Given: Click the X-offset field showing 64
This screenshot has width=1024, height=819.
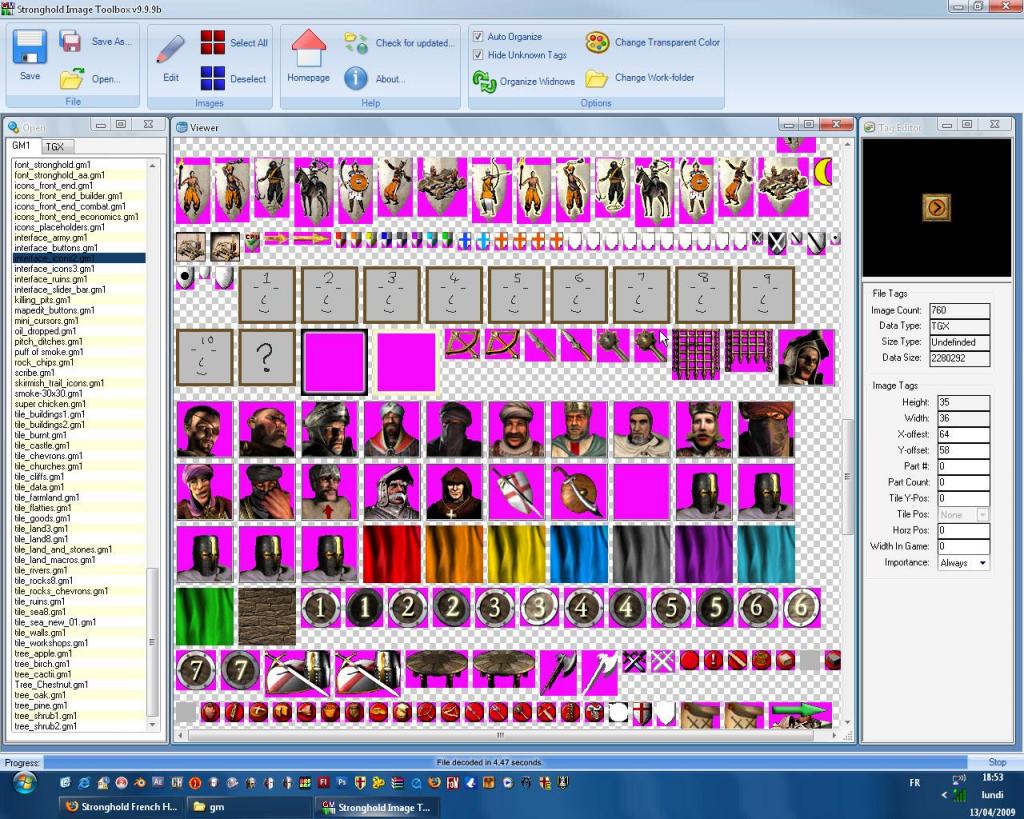Looking at the screenshot, I should (963, 435).
